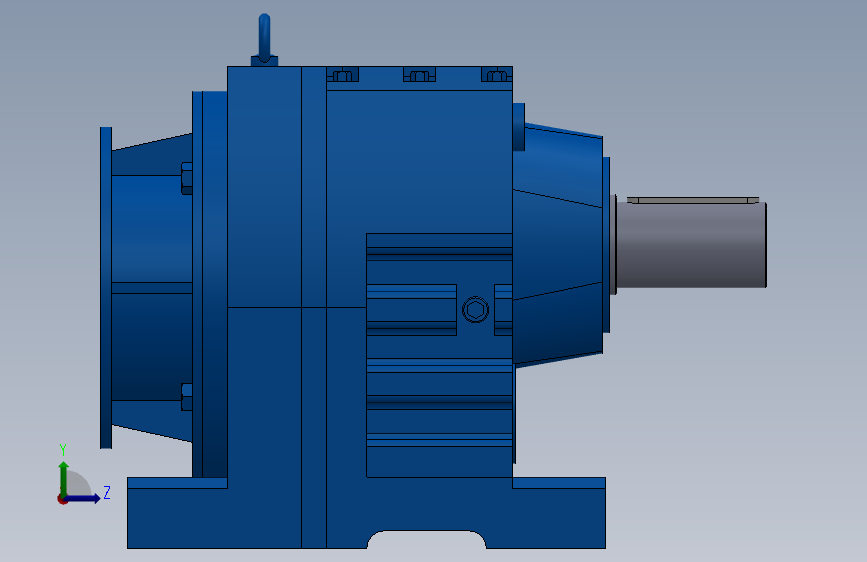
Task: Click the Z label of the coordinate triad
Action: [x=107, y=492]
